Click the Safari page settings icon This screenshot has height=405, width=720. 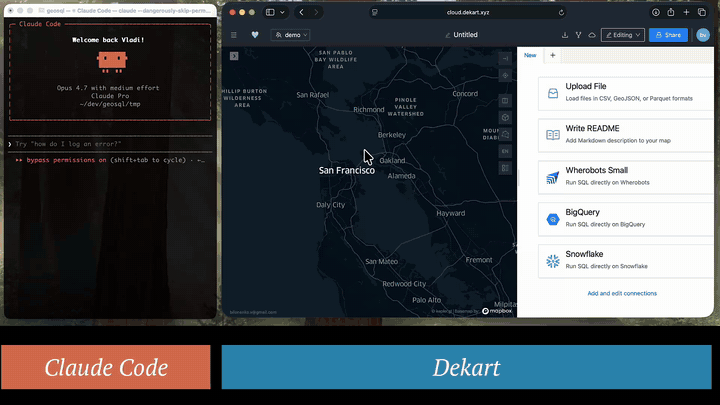point(375,12)
